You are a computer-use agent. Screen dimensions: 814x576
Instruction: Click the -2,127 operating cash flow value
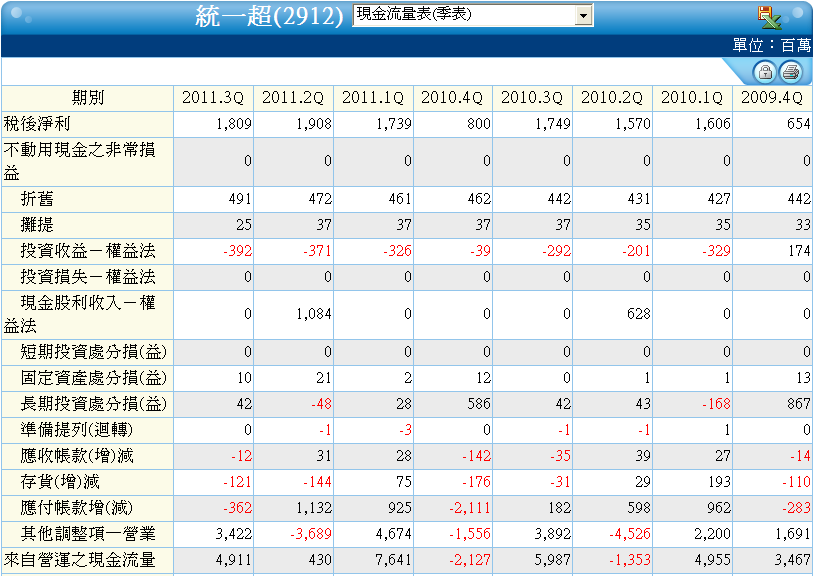click(x=470, y=560)
